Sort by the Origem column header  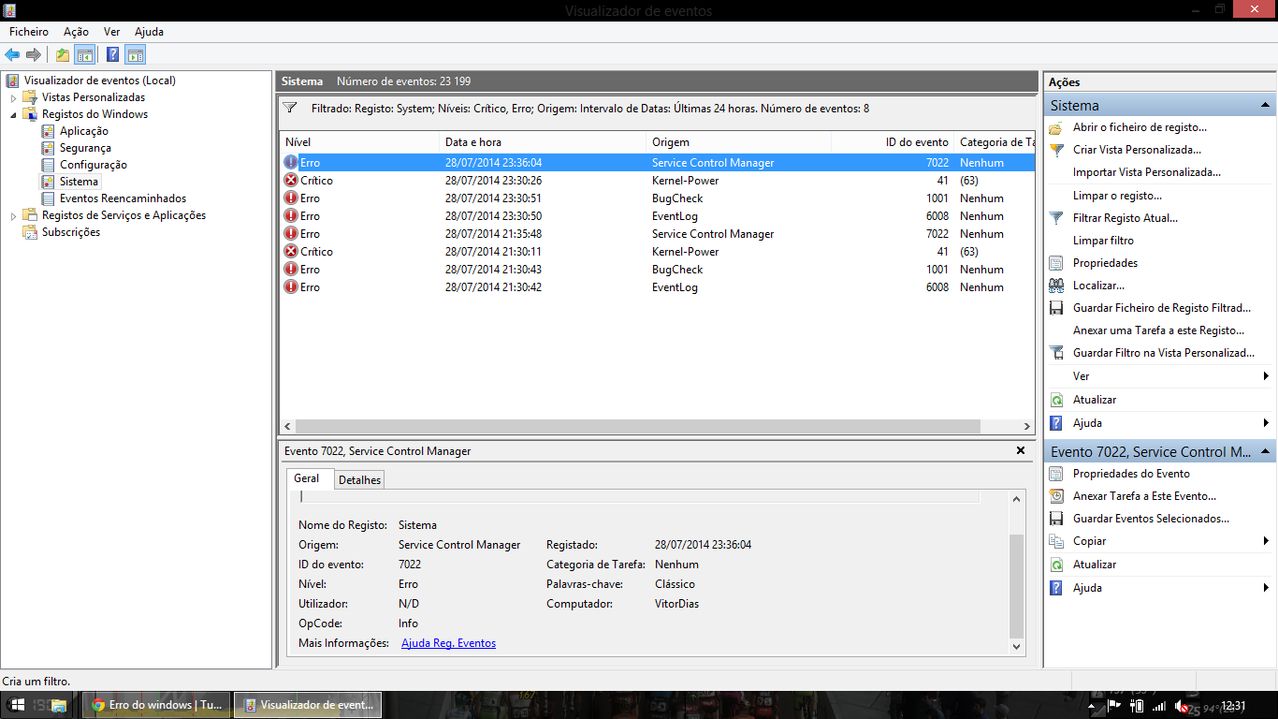738,142
